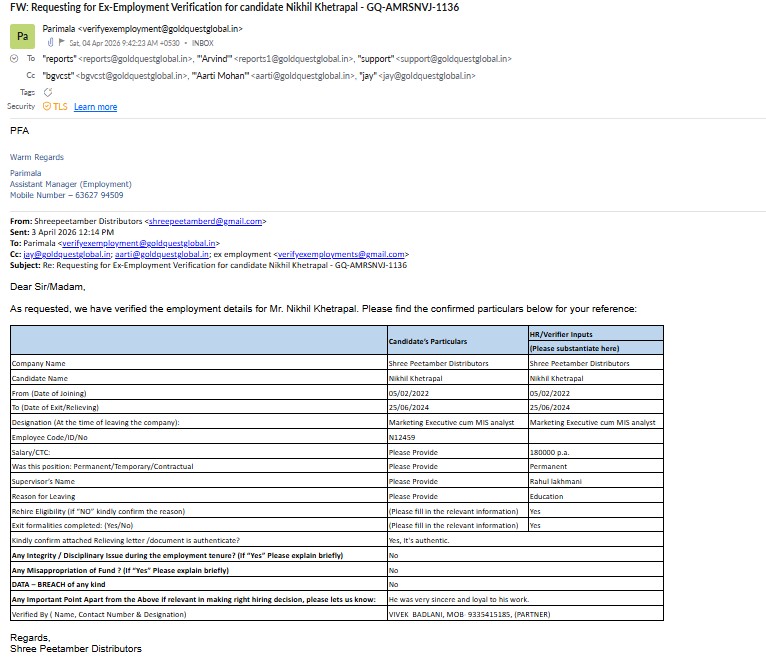The image size is (766, 658).
Task: Click jay@goldquestglobal.in link in forwarded Cc
Action: 67,255
